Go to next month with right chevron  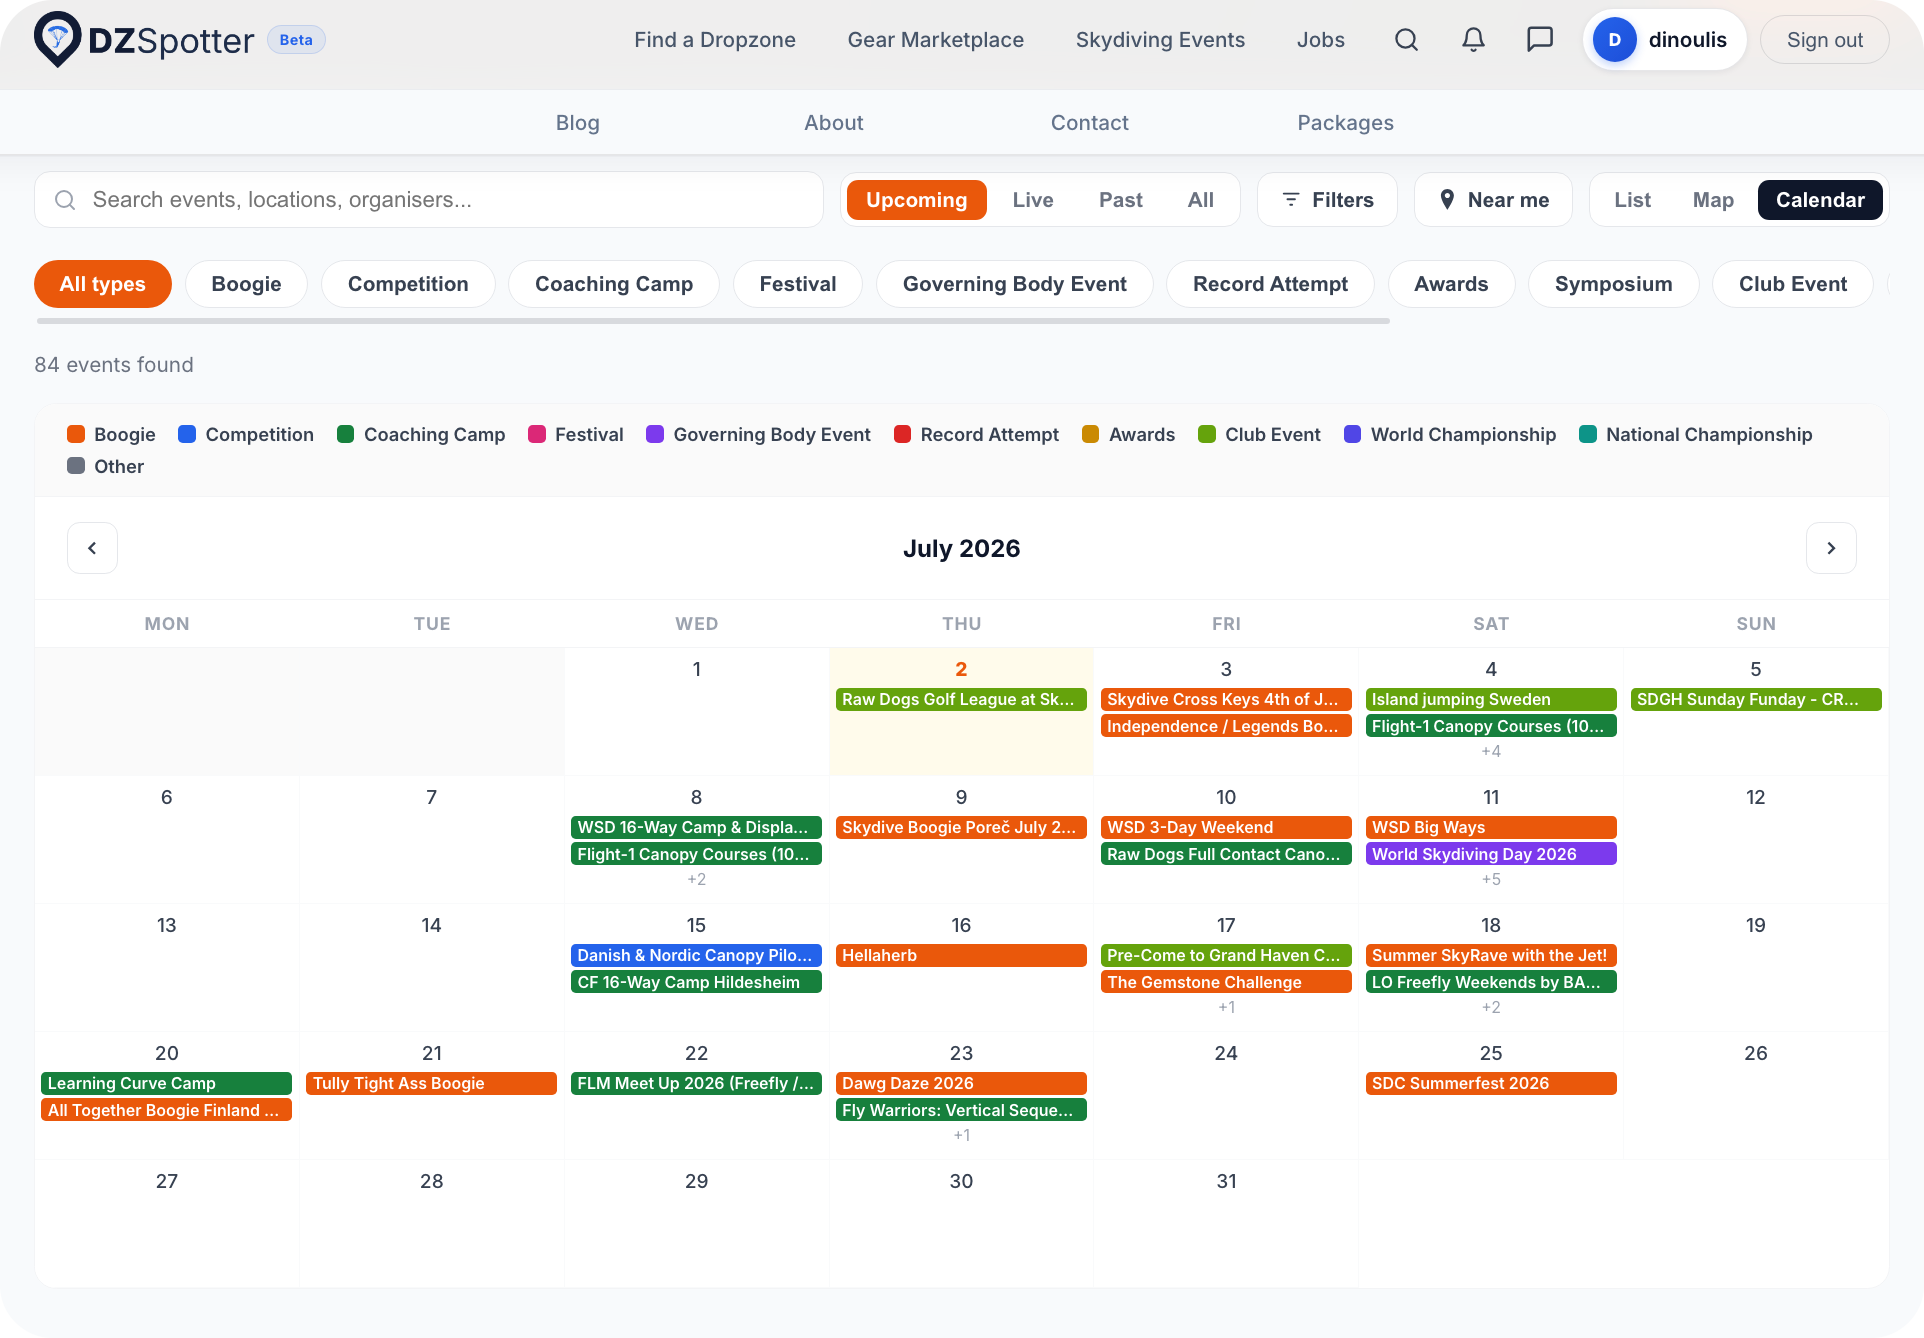(1831, 548)
